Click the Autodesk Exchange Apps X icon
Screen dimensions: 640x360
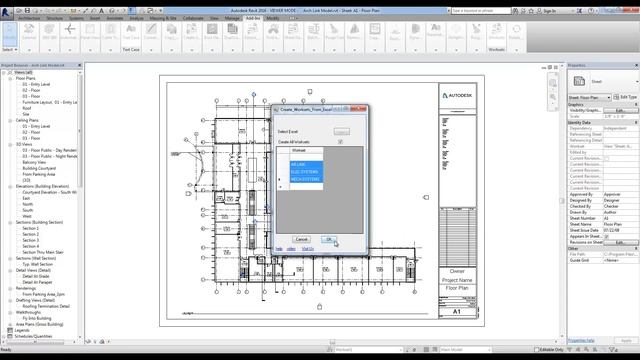tap(579, 11)
